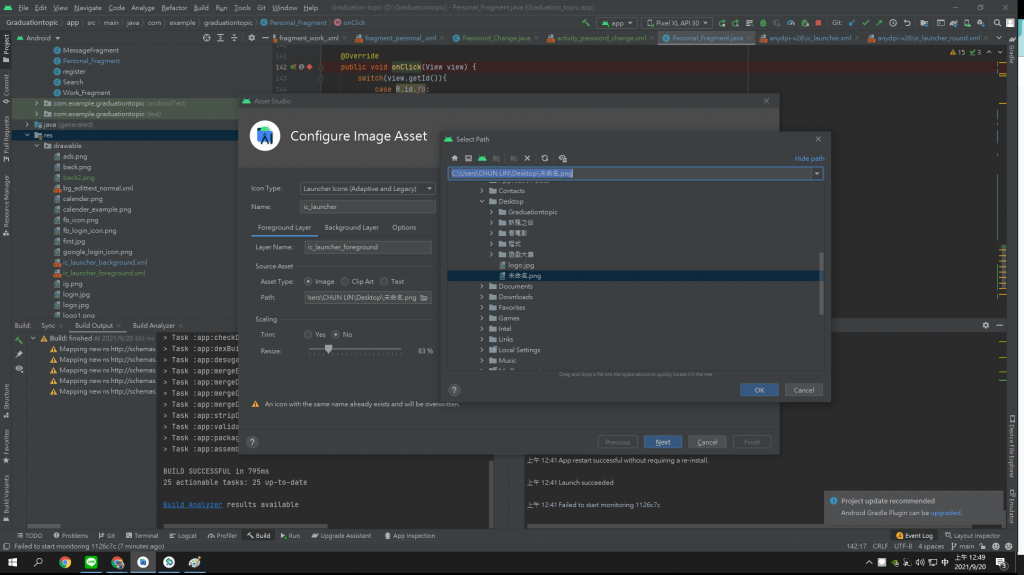Click the Delete (X) icon in Select Path toolbar
The width and height of the screenshot is (1024, 575).
click(x=527, y=158)
